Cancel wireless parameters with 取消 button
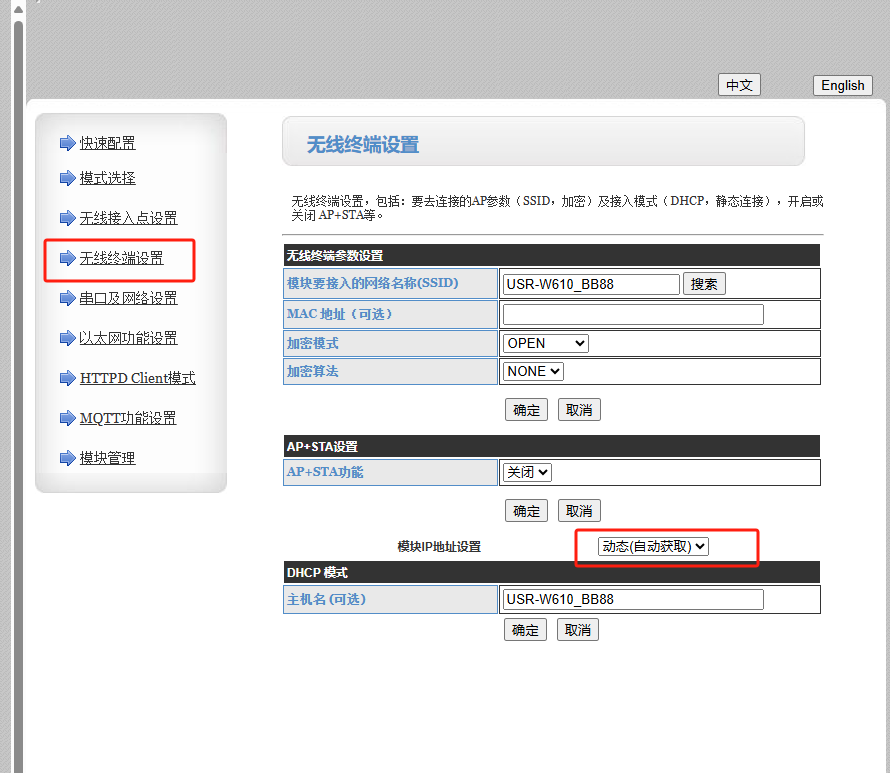This screenshot has width=890, height=773. point(579,410)
